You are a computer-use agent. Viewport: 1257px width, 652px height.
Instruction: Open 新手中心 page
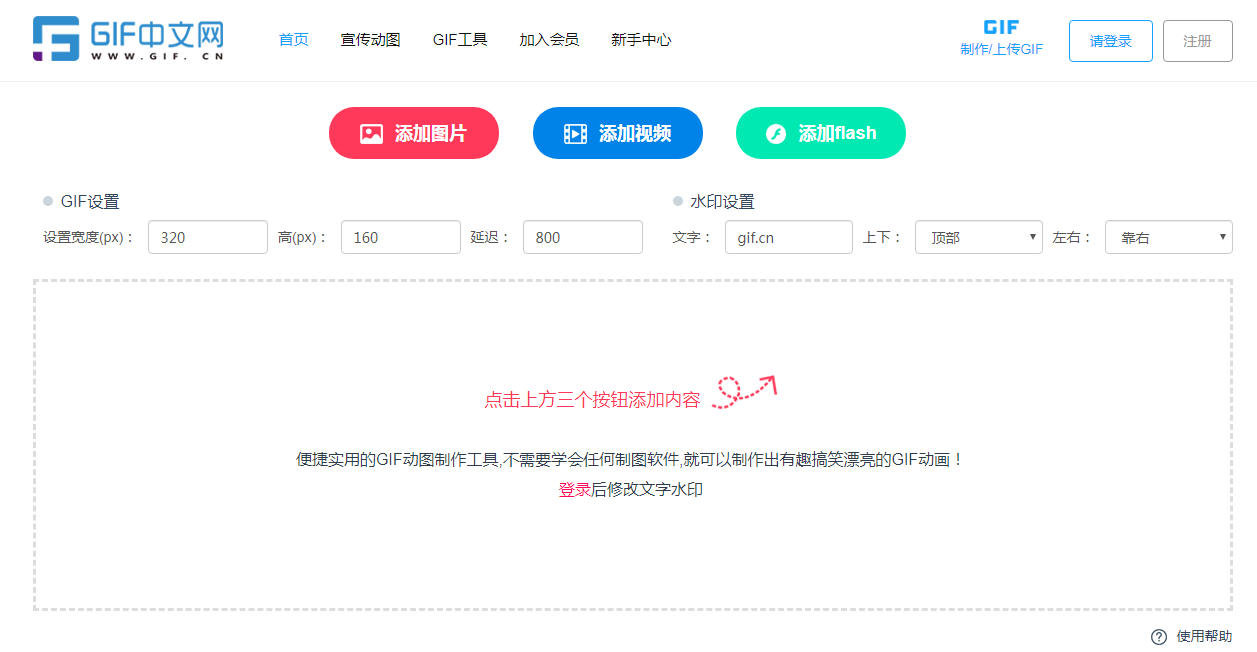click(x=641, y=40)
